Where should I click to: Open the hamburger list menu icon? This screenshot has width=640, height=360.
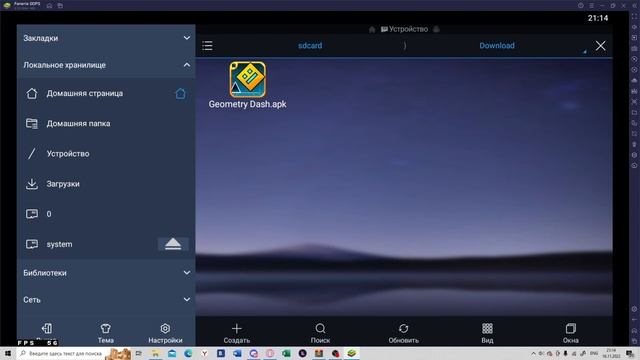coord(207,45)
